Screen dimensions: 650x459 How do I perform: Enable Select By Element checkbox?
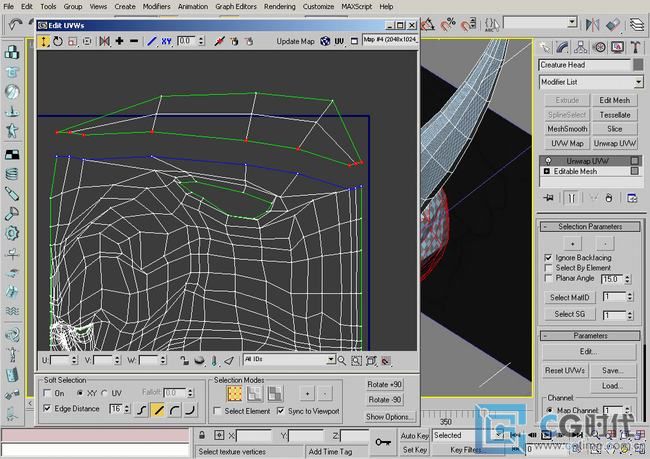point(548,268)
